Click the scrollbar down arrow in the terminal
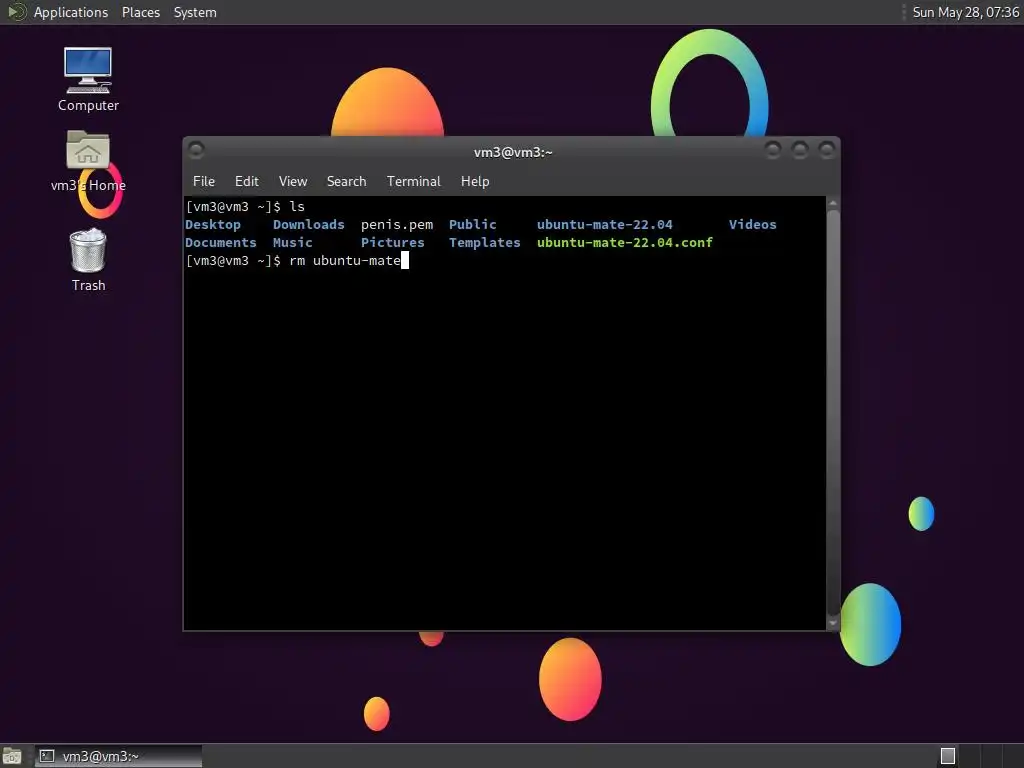The width and height of the screenshot is (1024, 768). click(x=833, y=623)
